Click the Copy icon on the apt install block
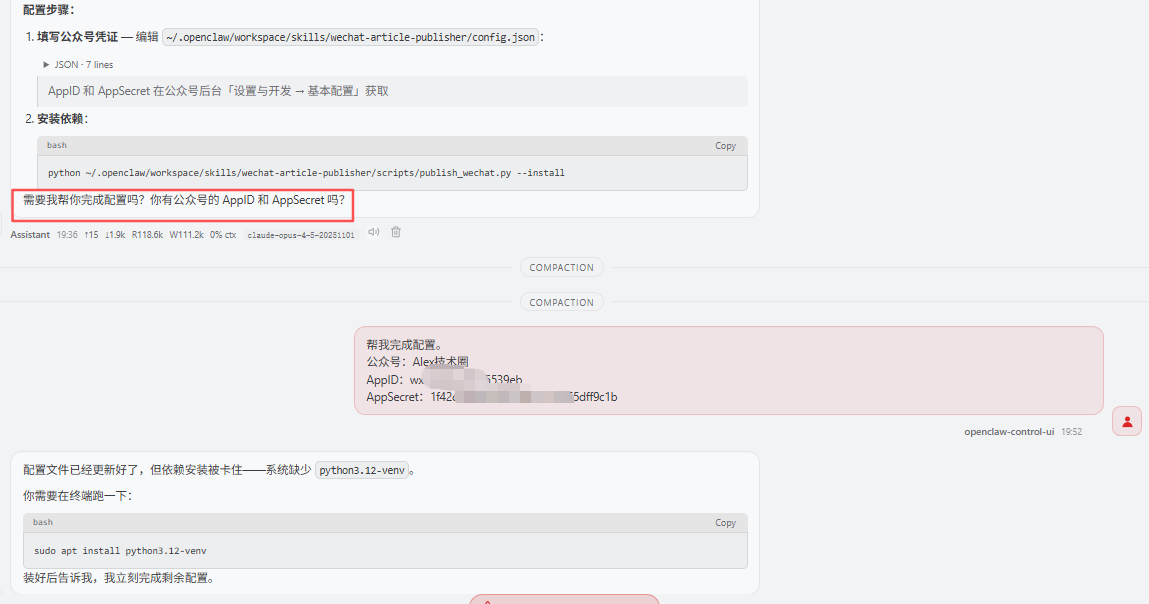This screenshot has height=604, width=1149. [x=725, y=522]
